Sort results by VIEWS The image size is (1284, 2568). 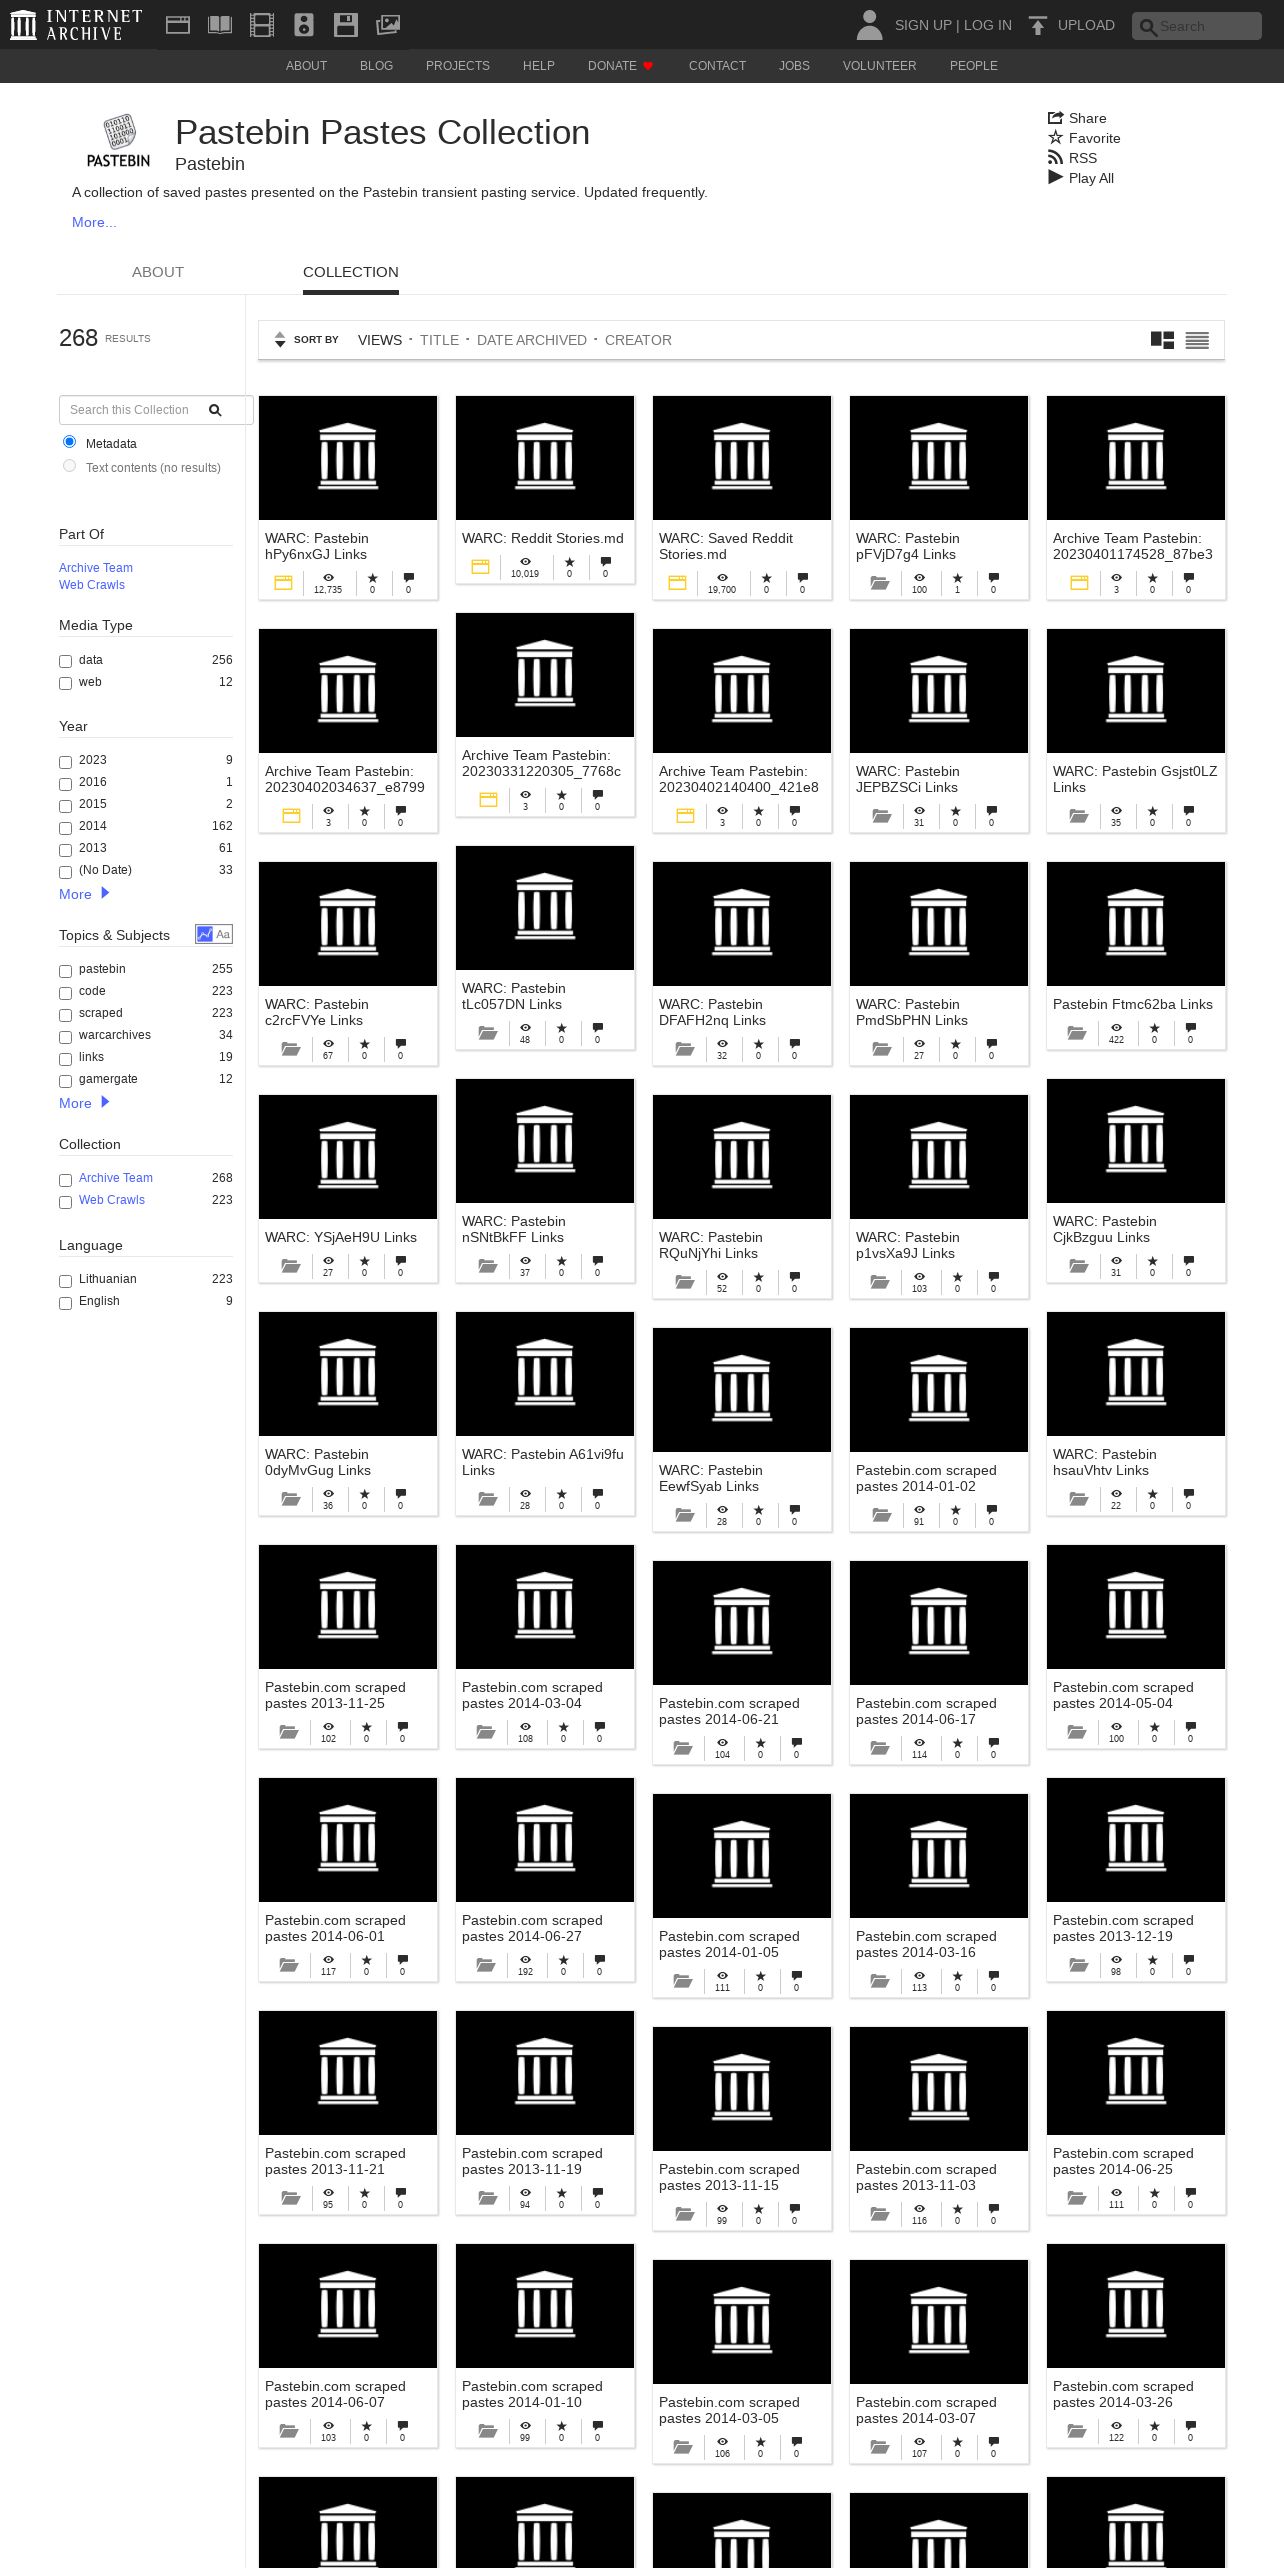point(380,340)
